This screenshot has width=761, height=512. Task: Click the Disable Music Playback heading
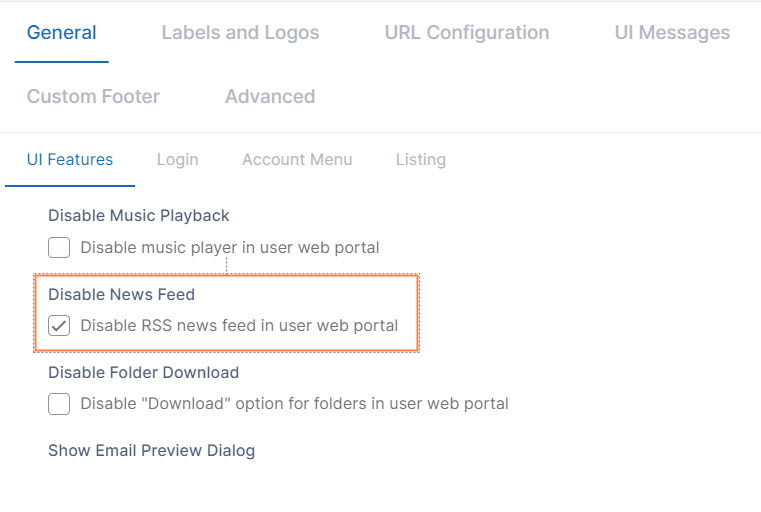pos(139,215)
